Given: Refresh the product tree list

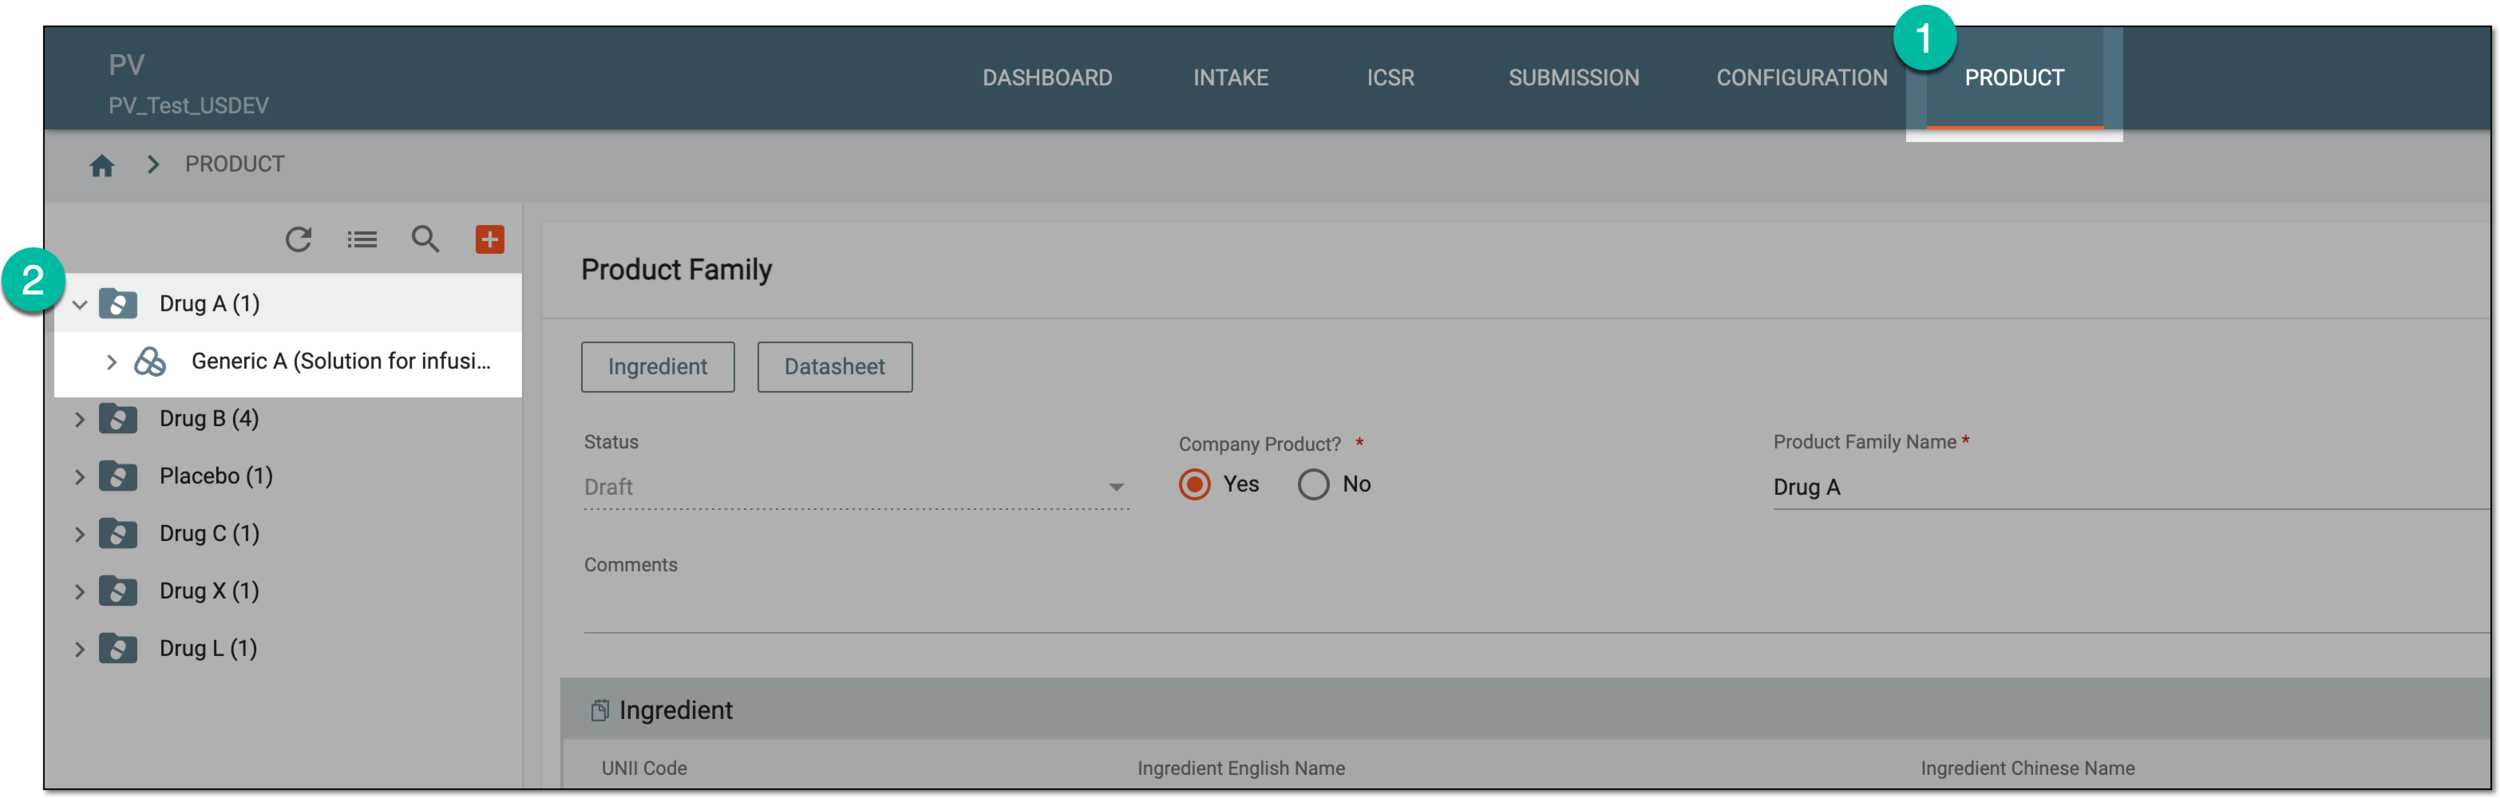Looking at the screenshot, I should point(298,239).
